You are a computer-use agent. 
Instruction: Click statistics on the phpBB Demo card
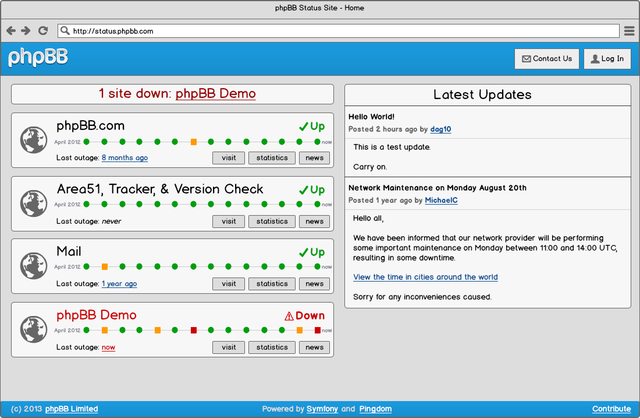pyautogui.click(x=272, y=347)
